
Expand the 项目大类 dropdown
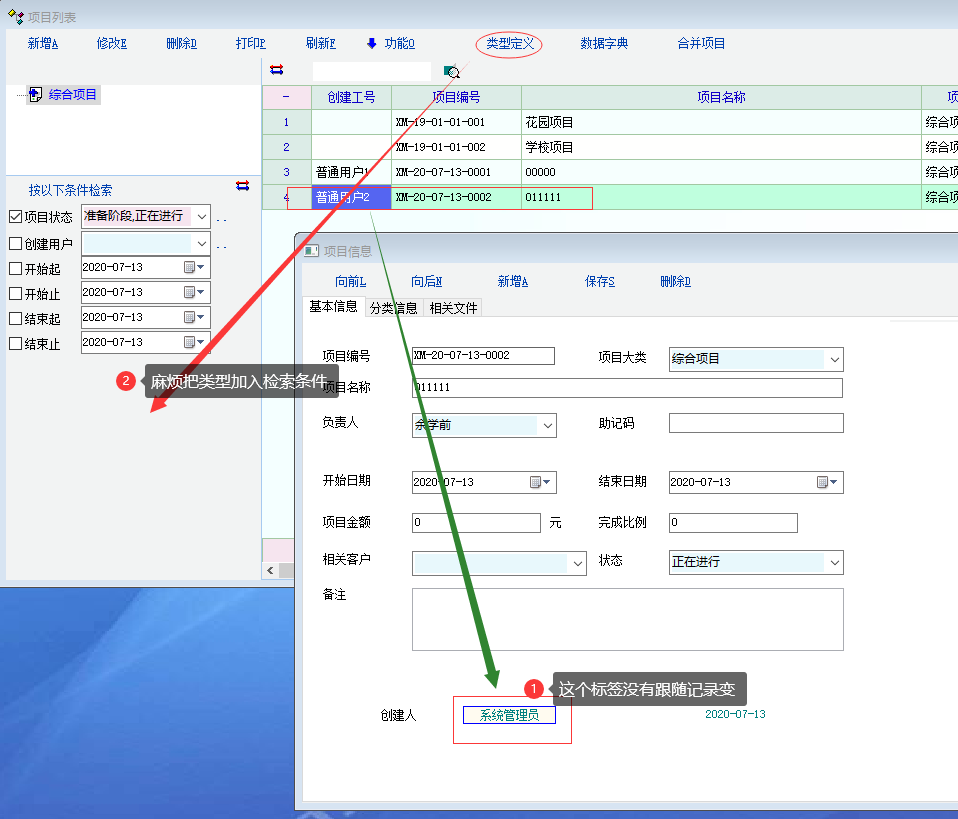pyautogui.click(x=835, y=359)
